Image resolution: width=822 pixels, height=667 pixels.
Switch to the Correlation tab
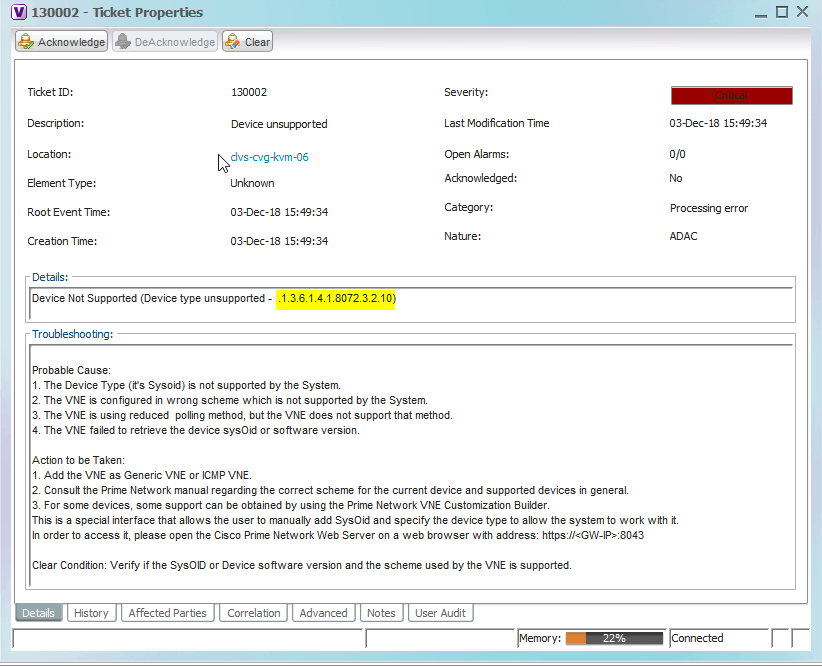point(253,613)
